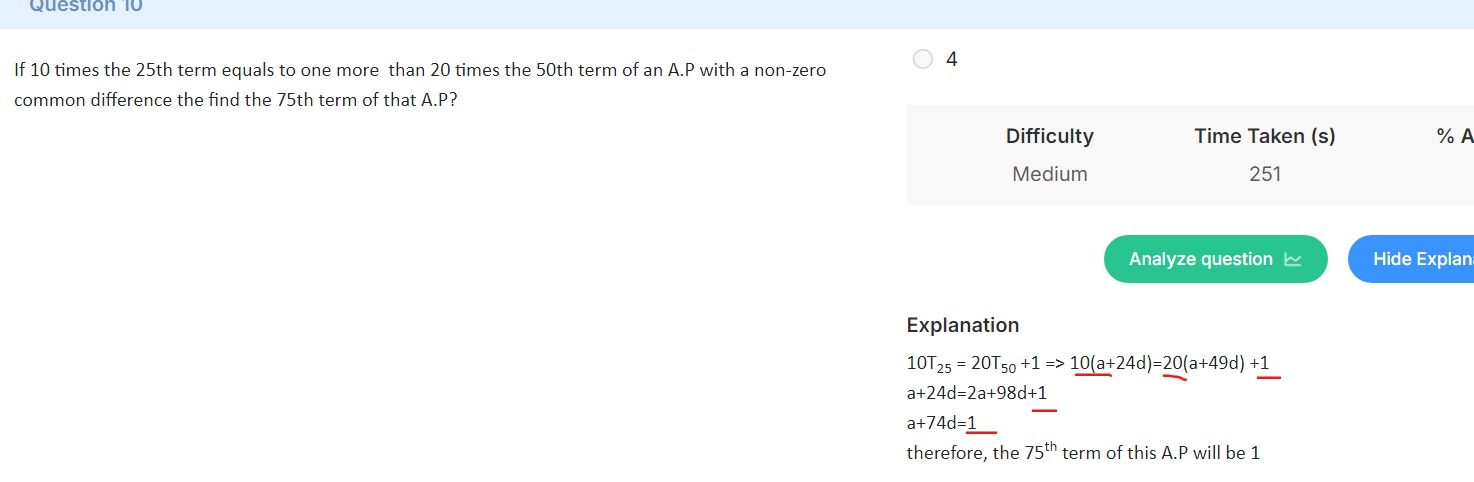This screenshot has height=482, width=1474.
Task: Click the concluding 'therefore, the 75th term' line
Action: [x=1083, y=451]
